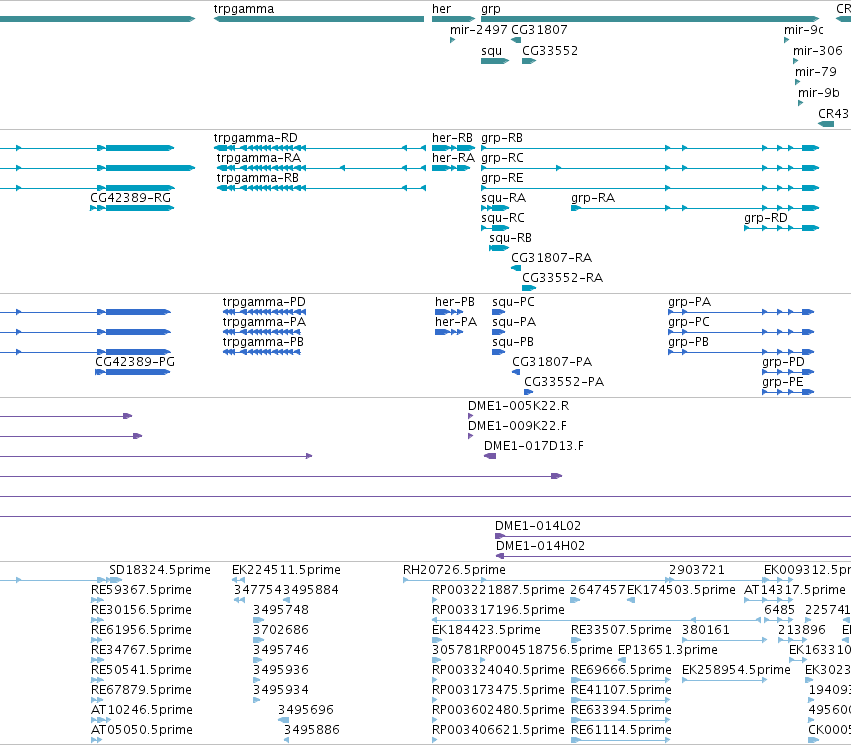Screen dimensions: 851x745
Task: Select the grp-RE transcript label
Action: [503, 179]
